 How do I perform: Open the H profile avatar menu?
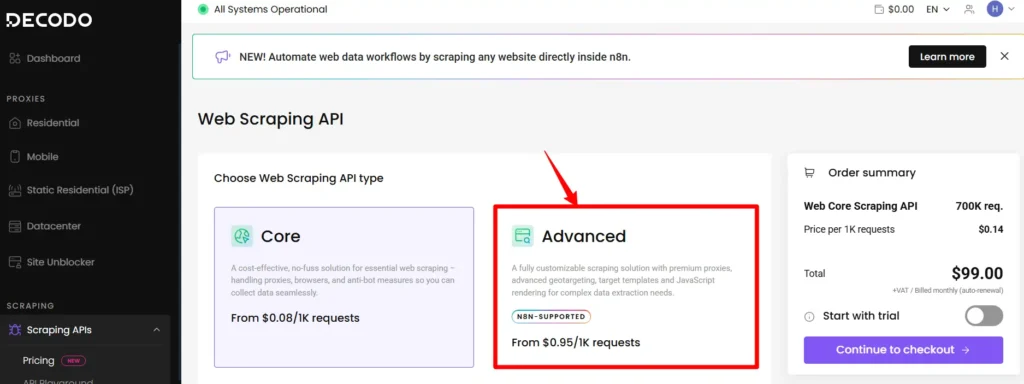[x=995, y=9]
